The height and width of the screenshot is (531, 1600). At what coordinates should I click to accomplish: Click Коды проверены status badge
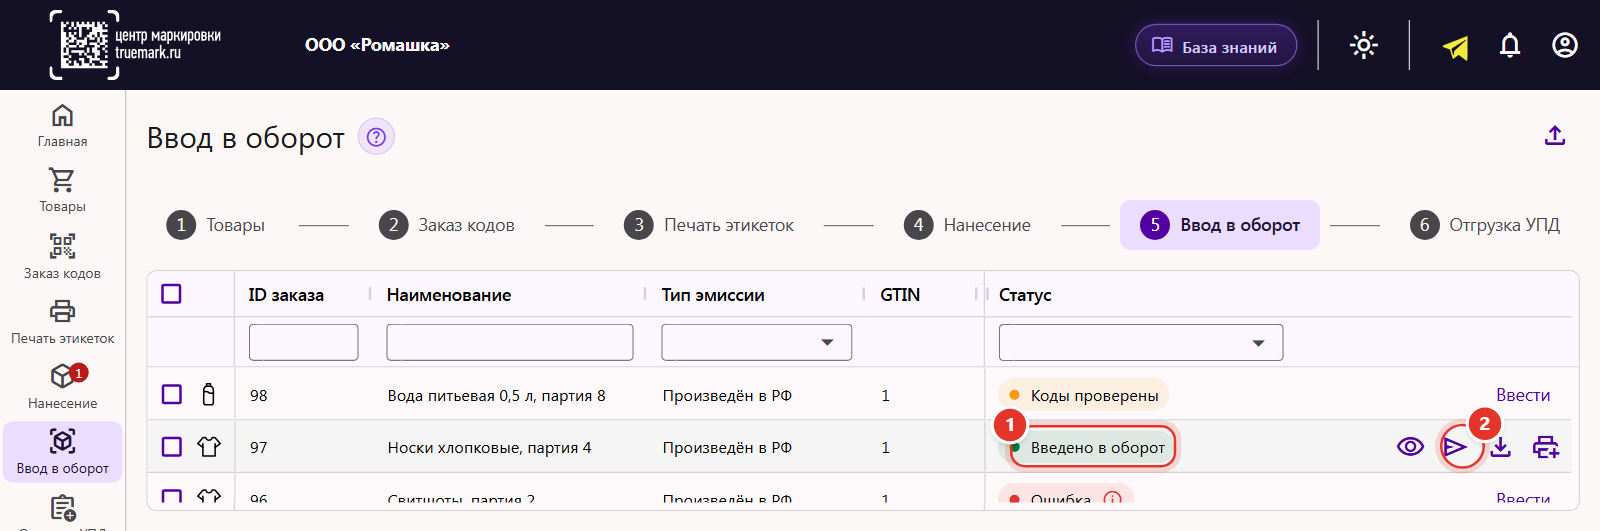pyautogui.click(x=1084, y=395)
